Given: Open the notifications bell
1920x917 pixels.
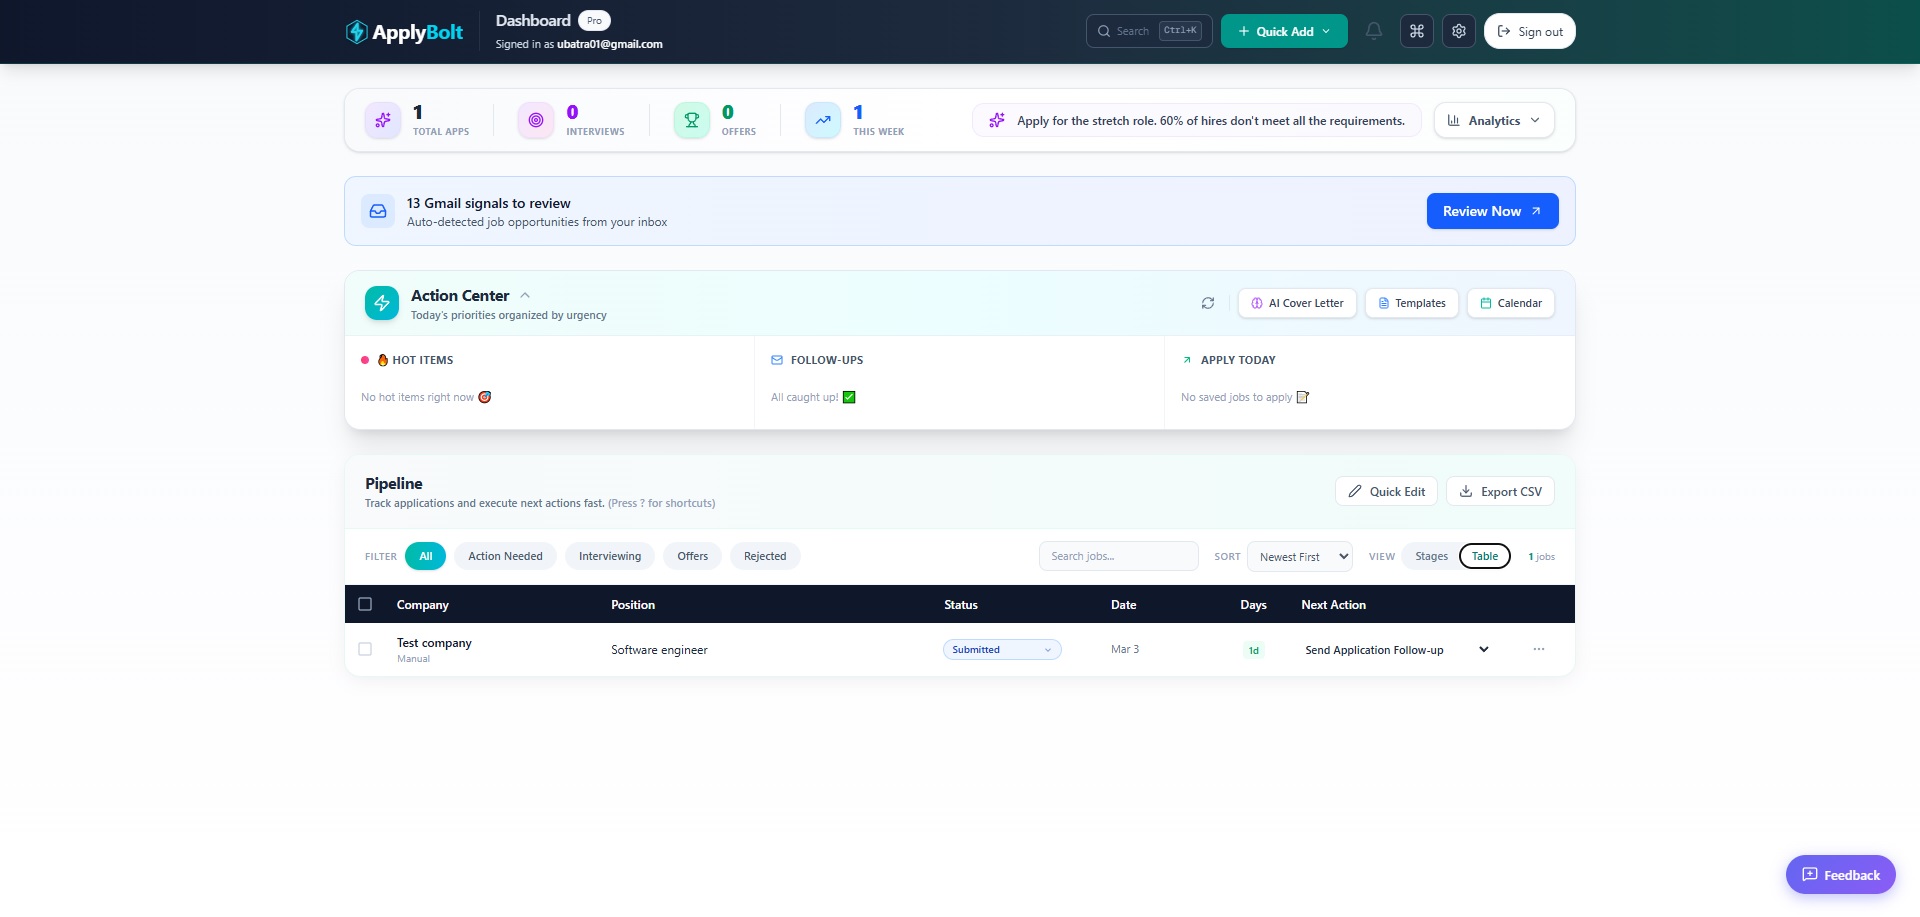Looking at the screenshot, I should point(1374,31).
